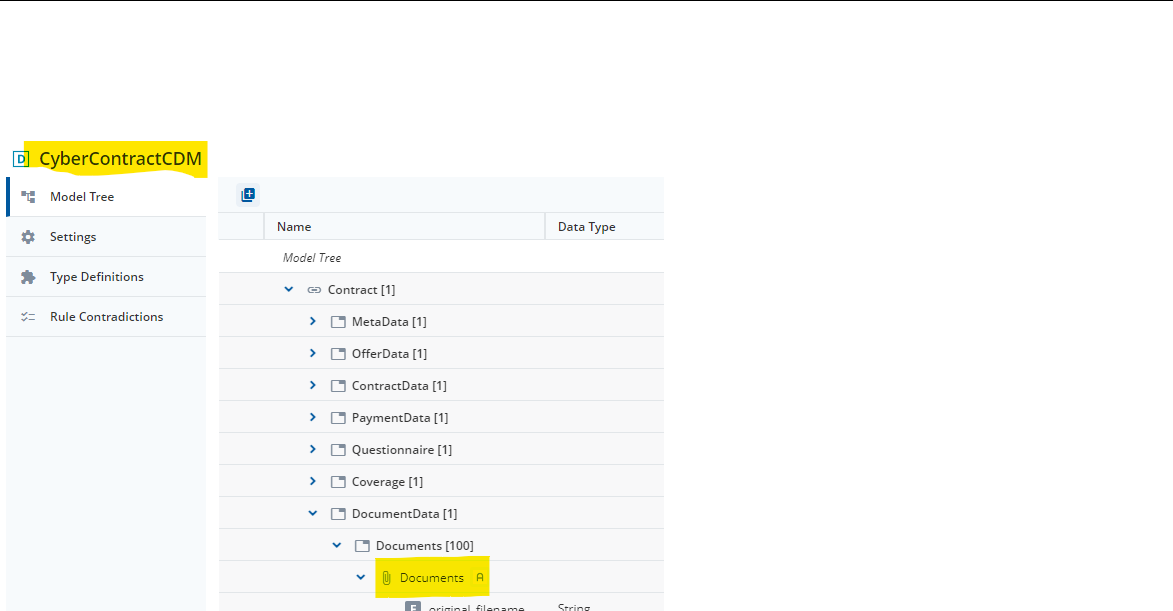Click the folder icon of Coverage [1]
The height and width of the screenshot is (611, 1173).
coord(338,482)
